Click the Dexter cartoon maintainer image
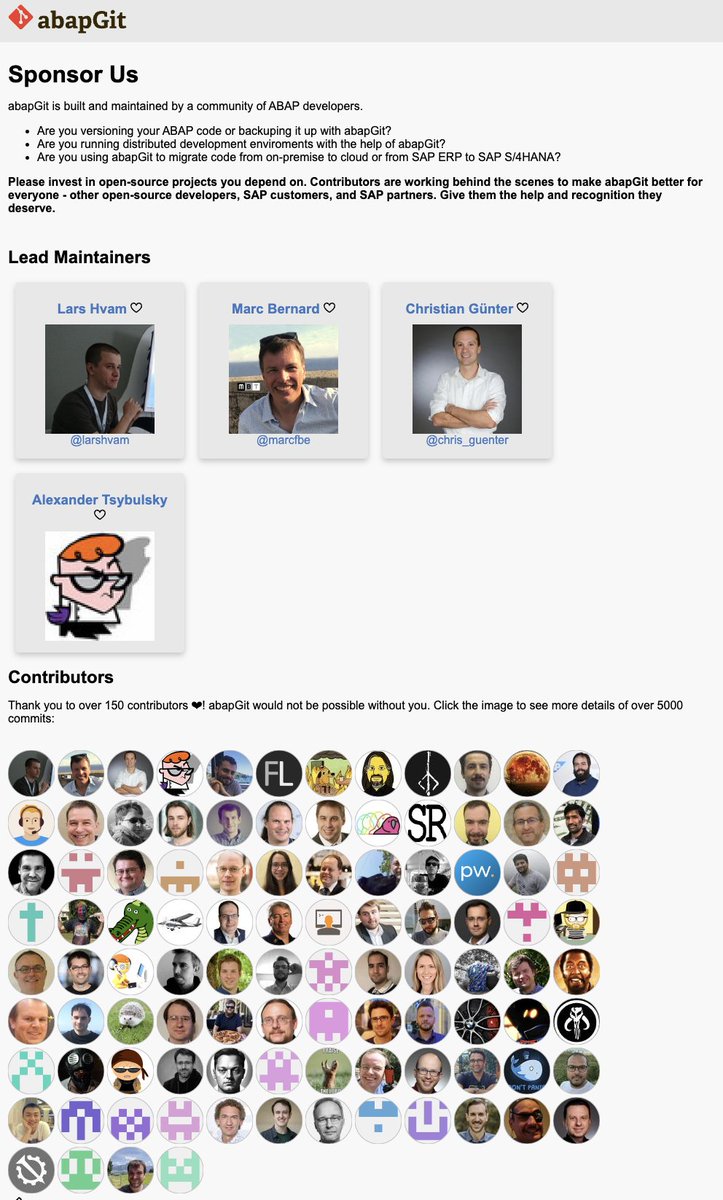723x1200 pixels. pyautogui.click(x=100, y=586)
